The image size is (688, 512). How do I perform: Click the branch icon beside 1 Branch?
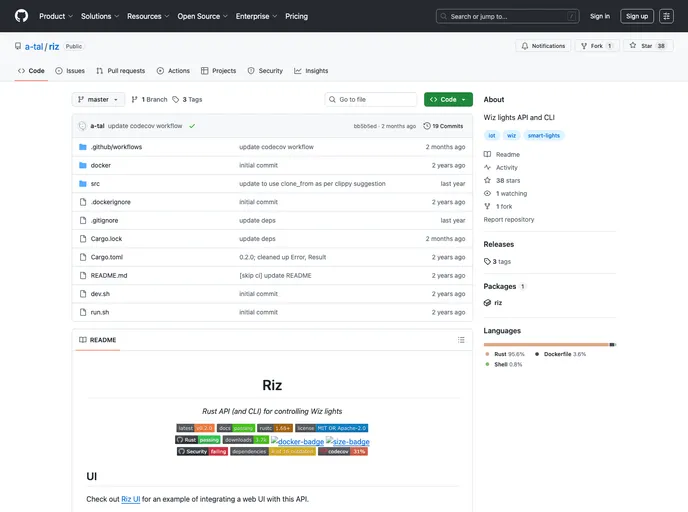pos(135,100)
